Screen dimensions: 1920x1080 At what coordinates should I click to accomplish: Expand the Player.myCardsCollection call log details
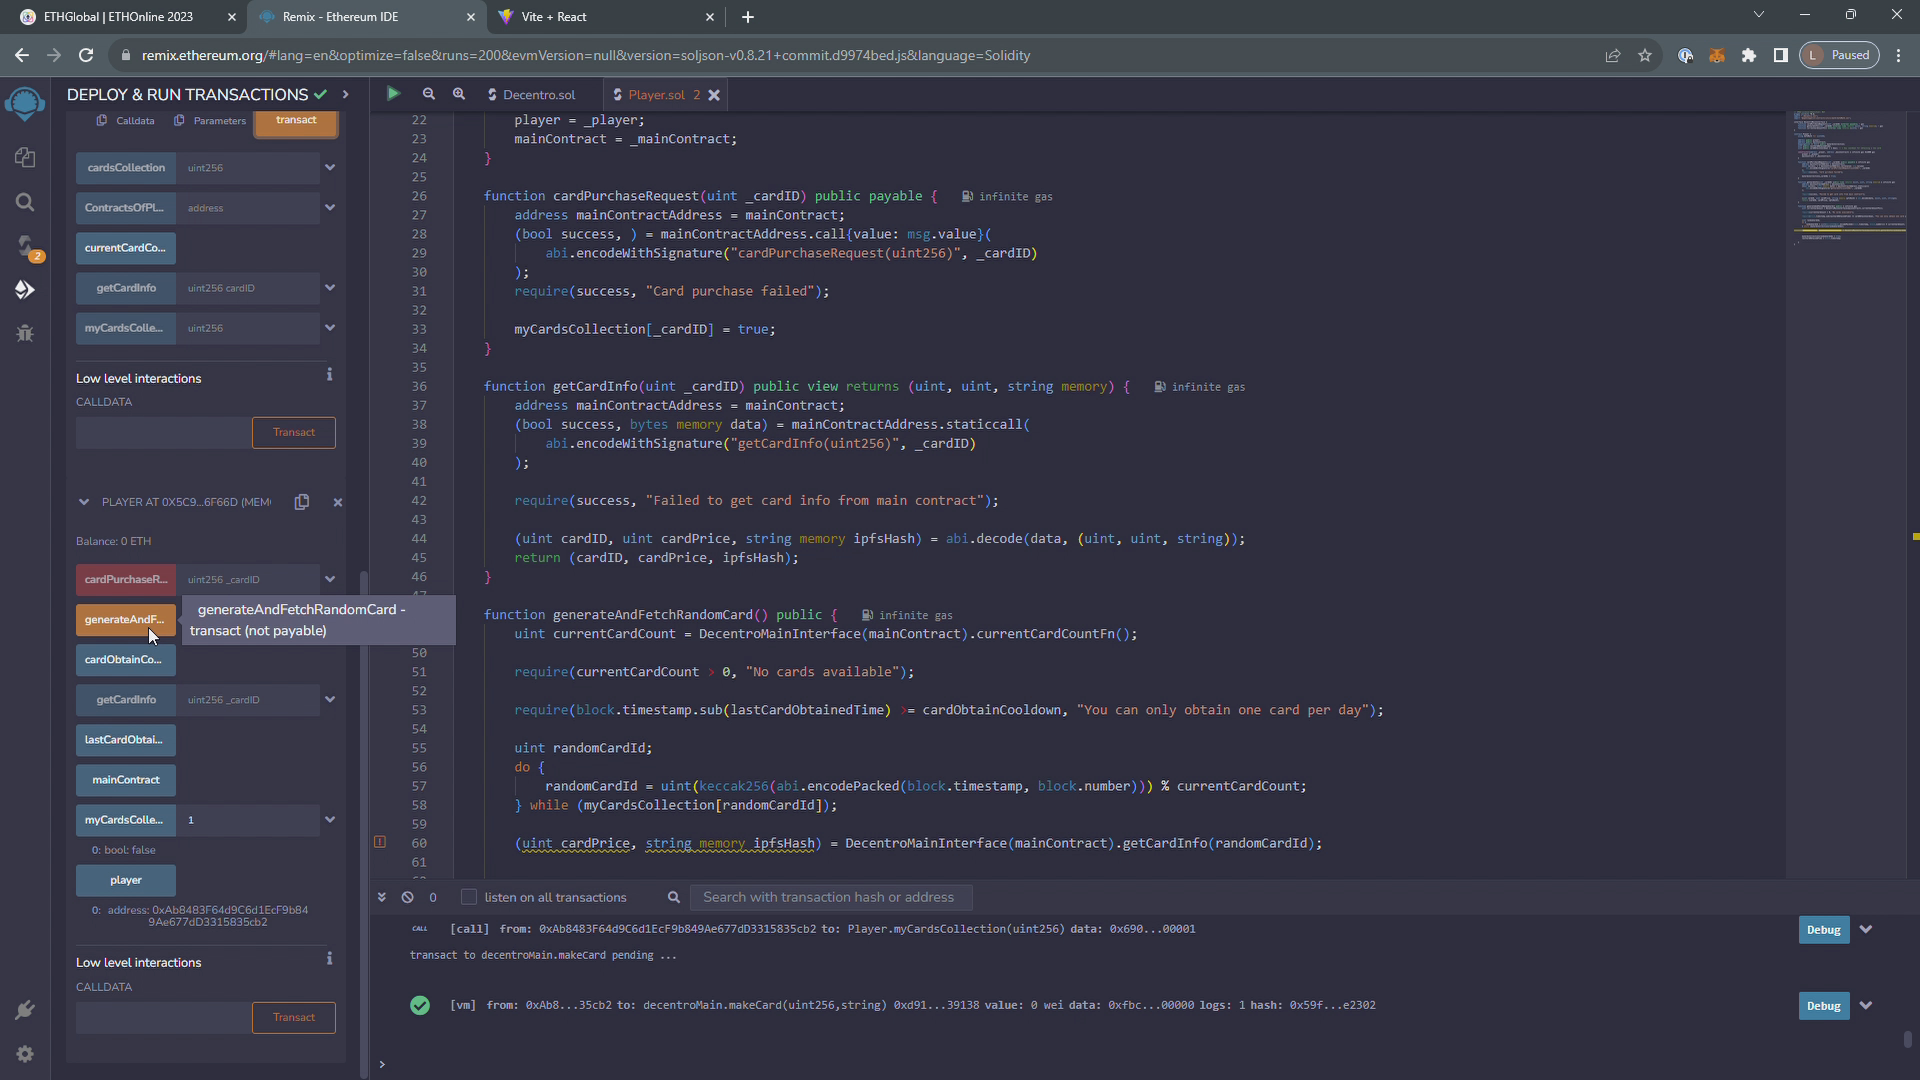point(1866,929)
